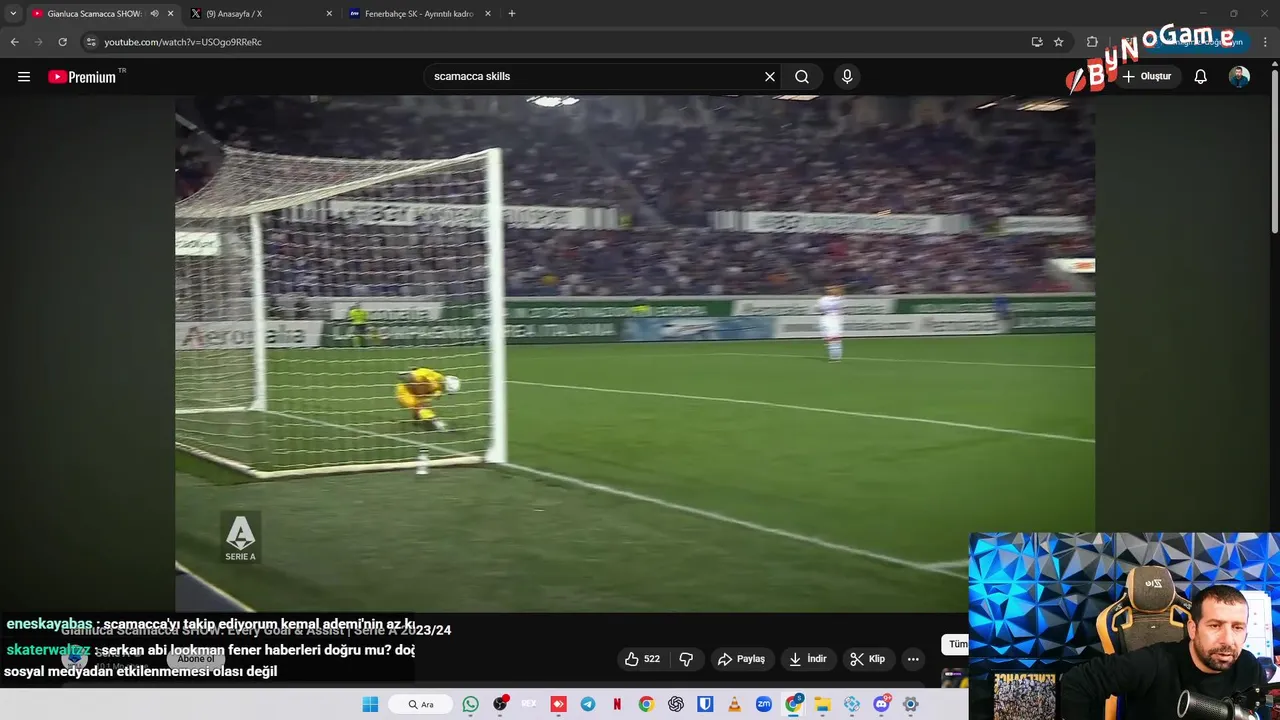Start voice search with the microphone
Image resolution: width=1280 pixels, height=720 pixels.
847,77
